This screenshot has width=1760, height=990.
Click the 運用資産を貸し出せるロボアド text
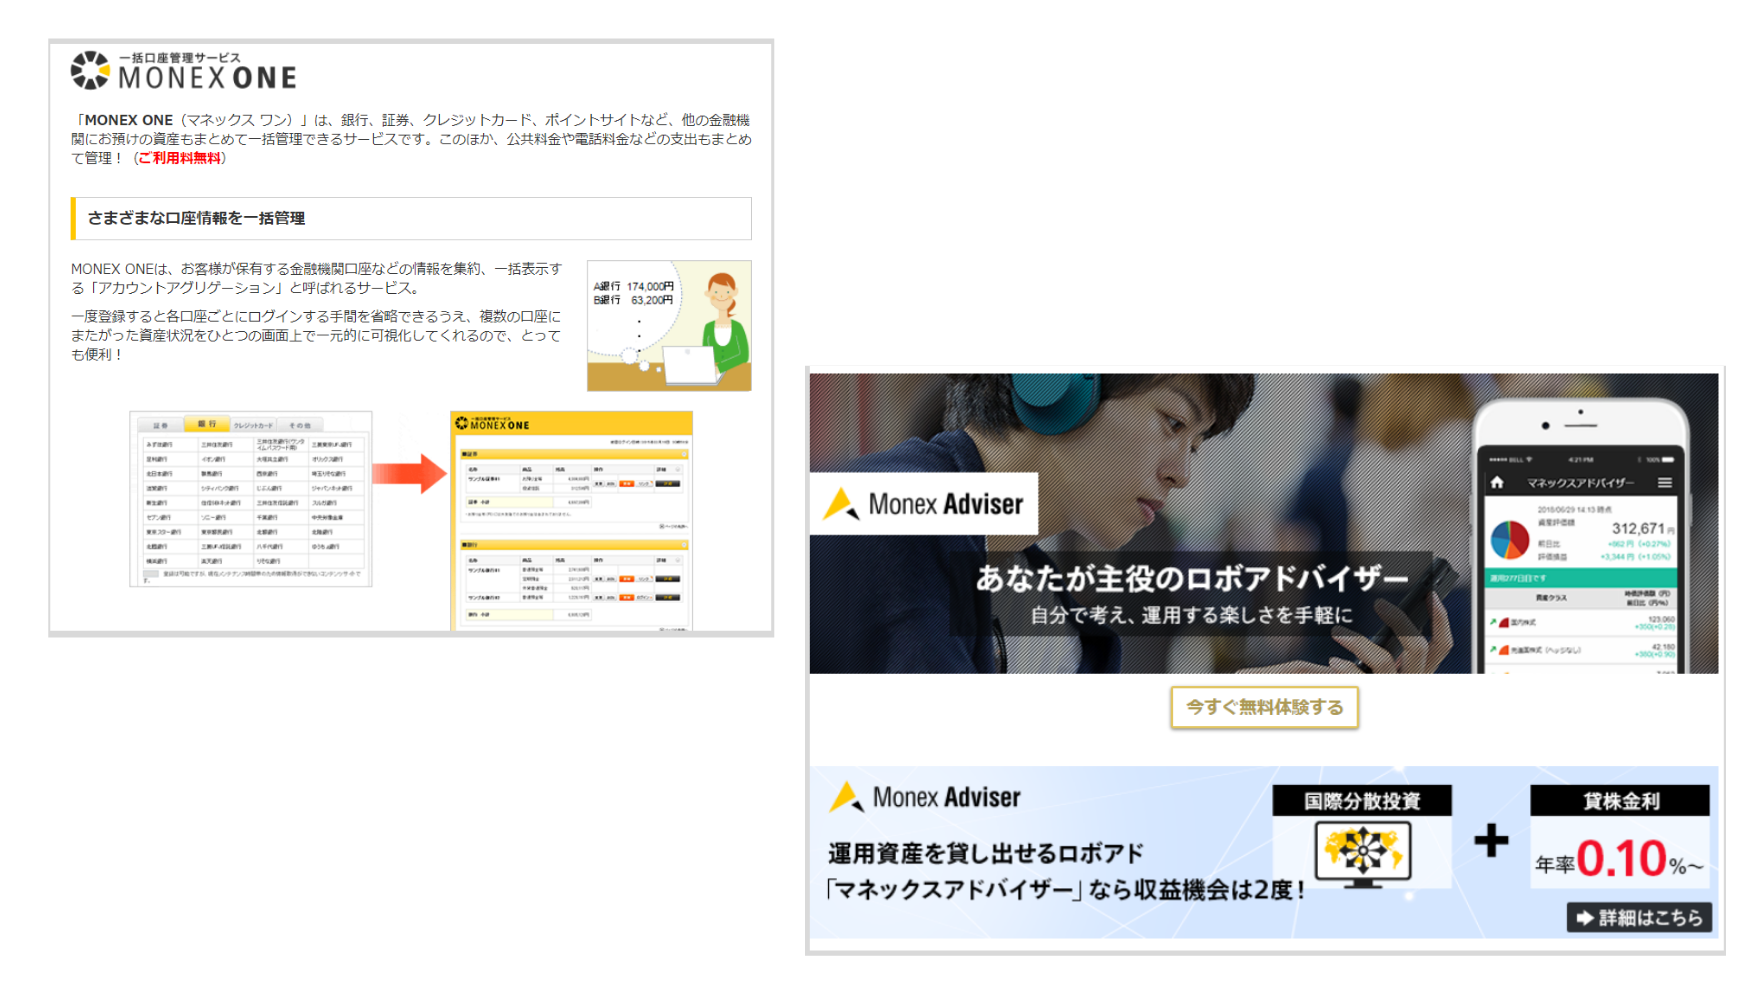pyautogui.click(x=985, y=853)
